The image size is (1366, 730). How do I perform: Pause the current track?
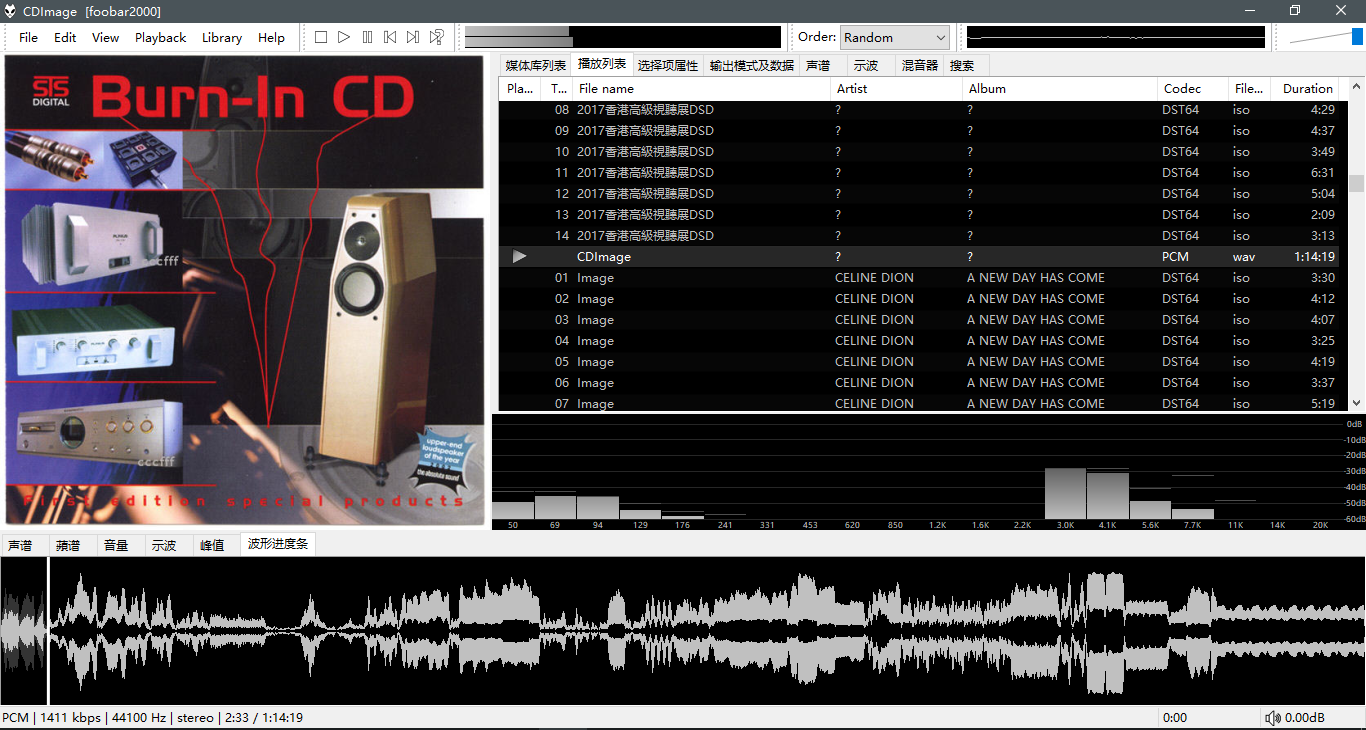click(367, 37)
